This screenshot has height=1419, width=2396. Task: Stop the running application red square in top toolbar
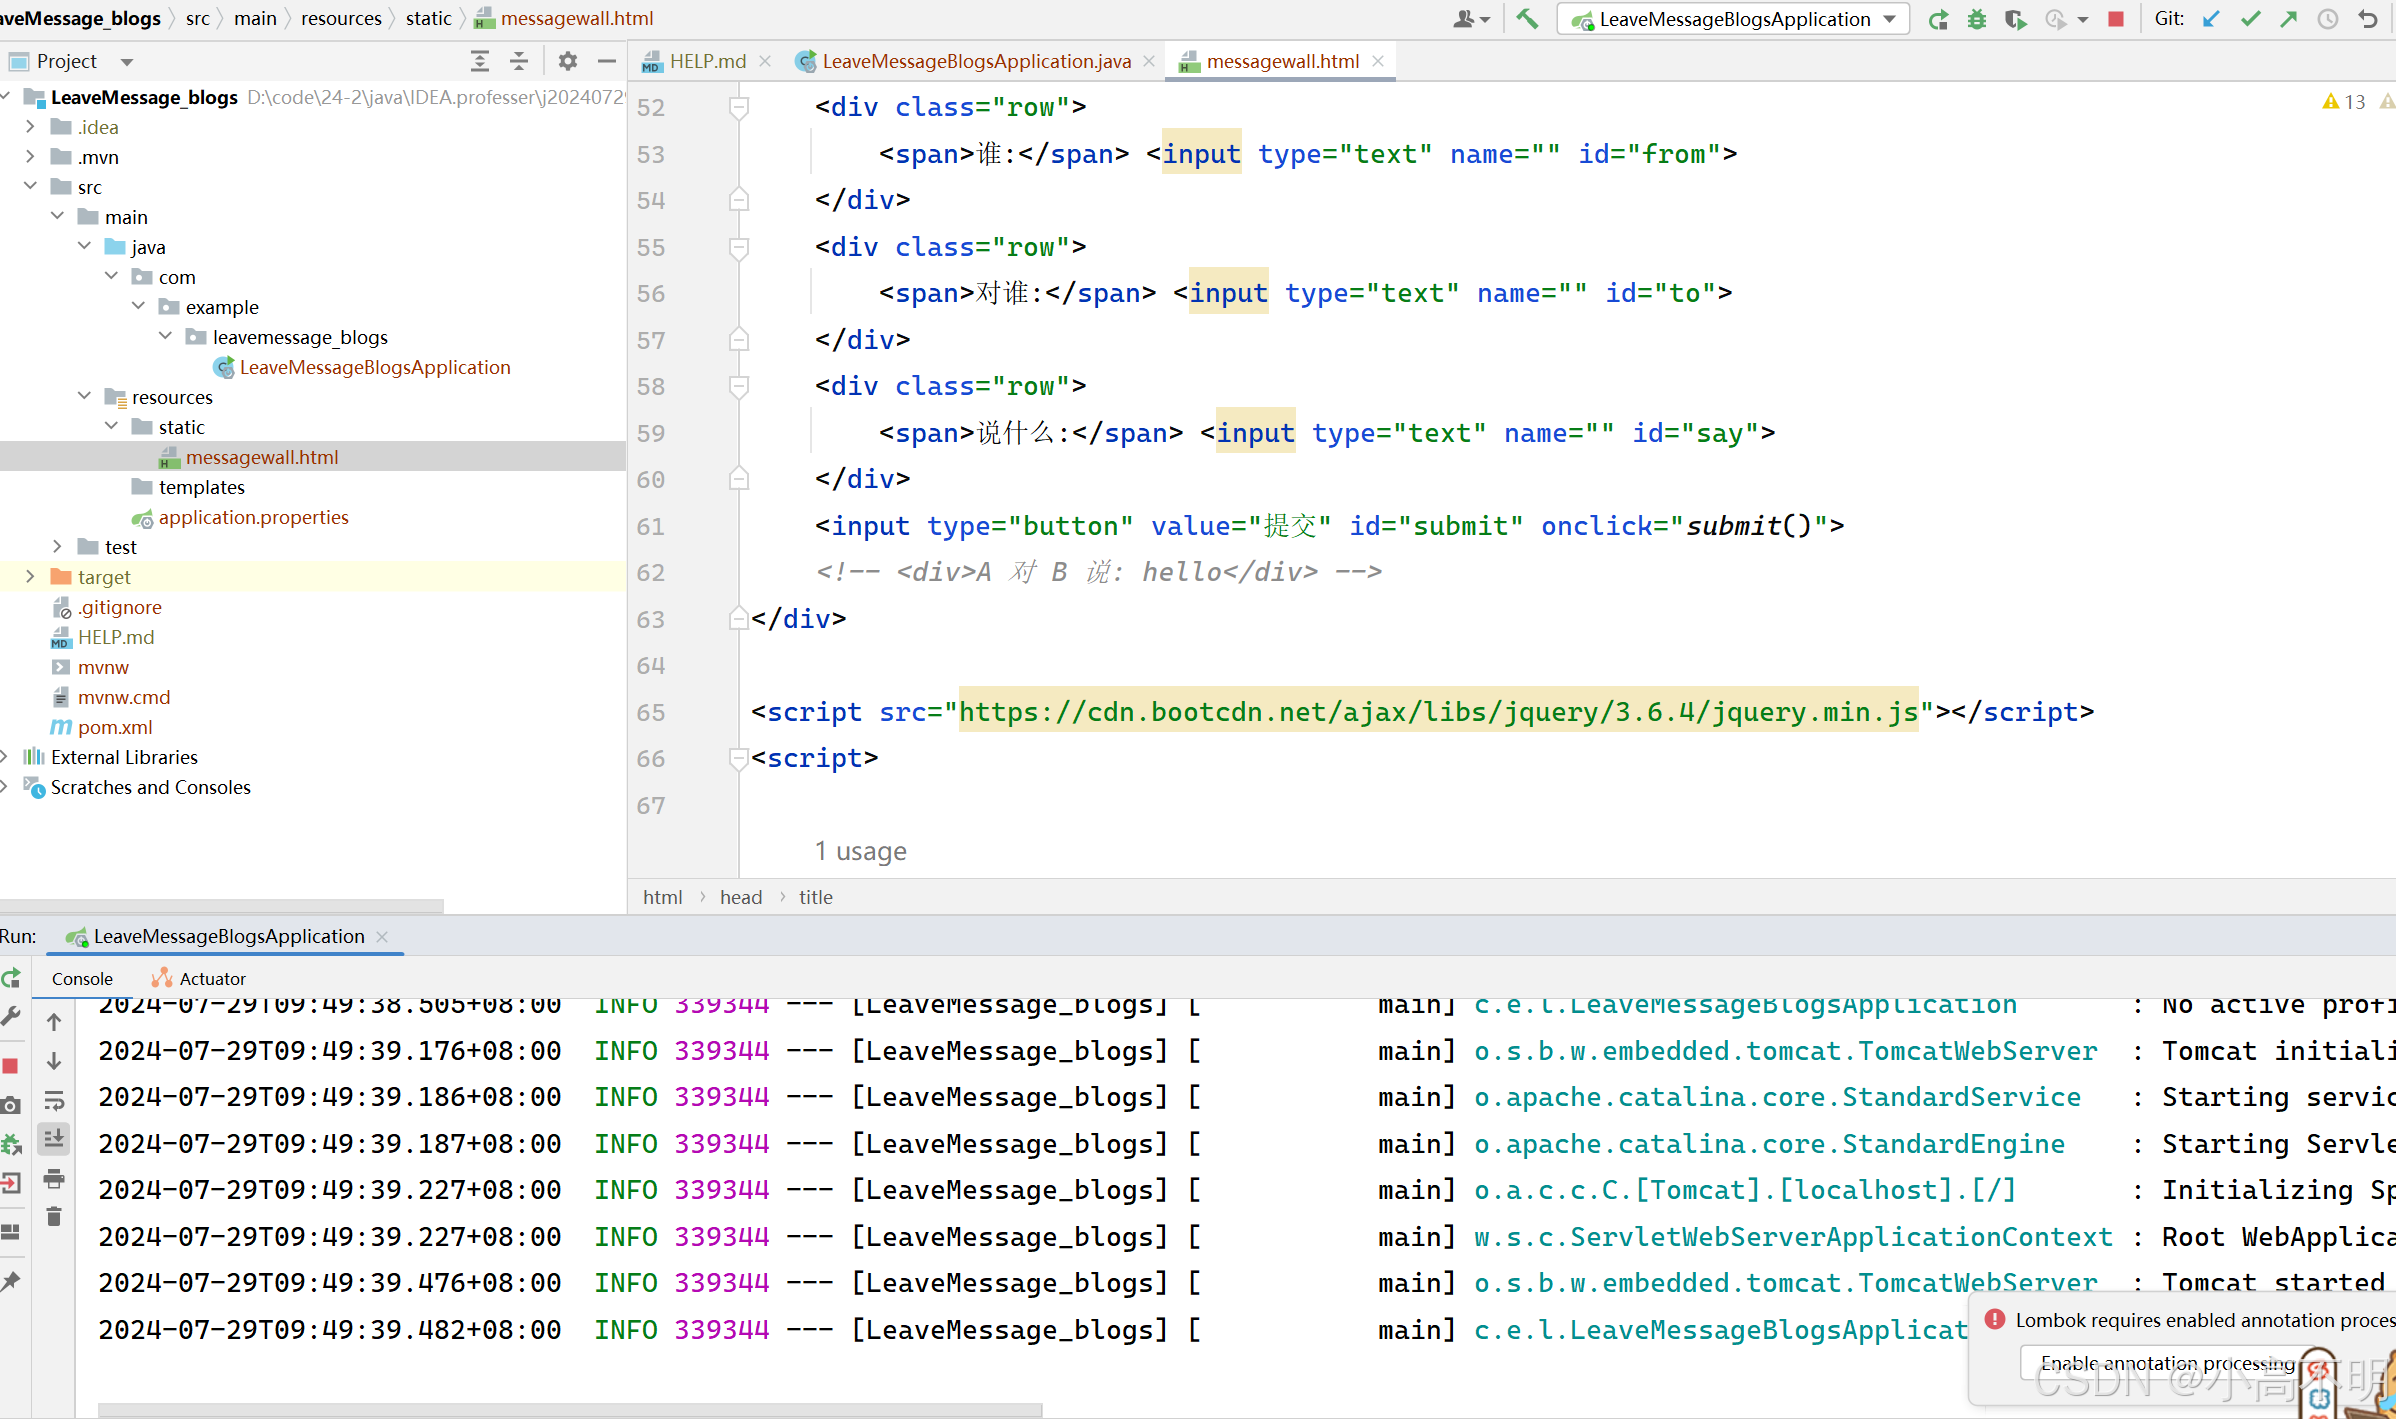[x=2115, y=19]
